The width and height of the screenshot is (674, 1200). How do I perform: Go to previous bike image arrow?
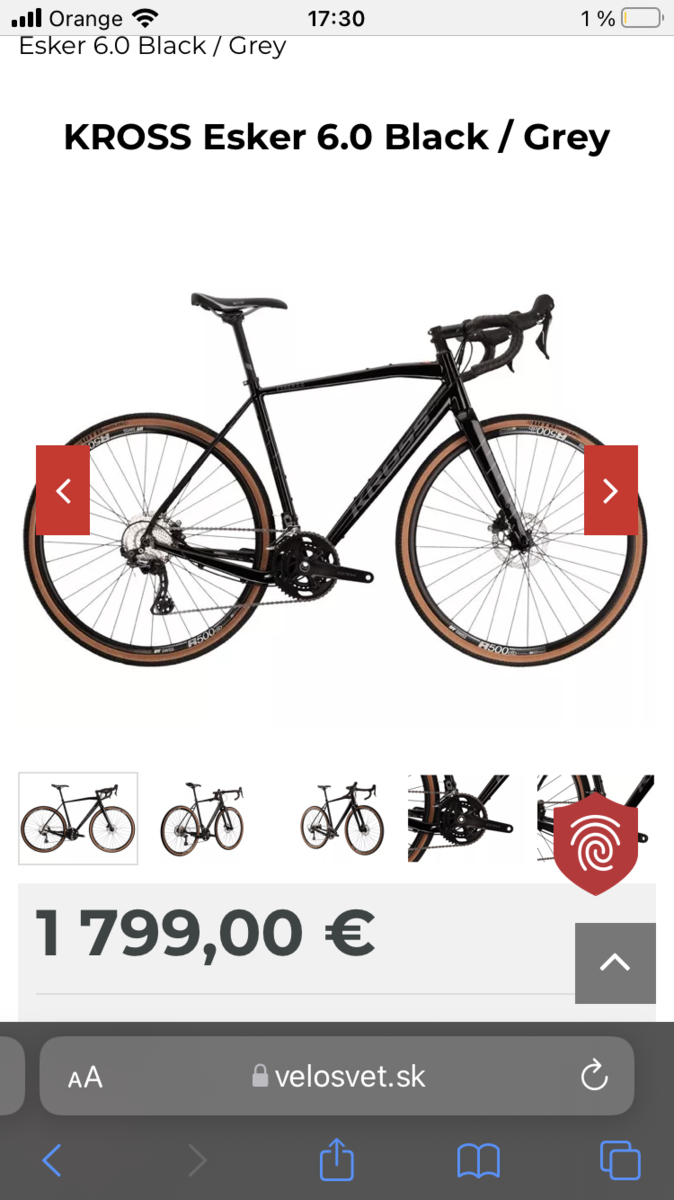coord(63,490)
